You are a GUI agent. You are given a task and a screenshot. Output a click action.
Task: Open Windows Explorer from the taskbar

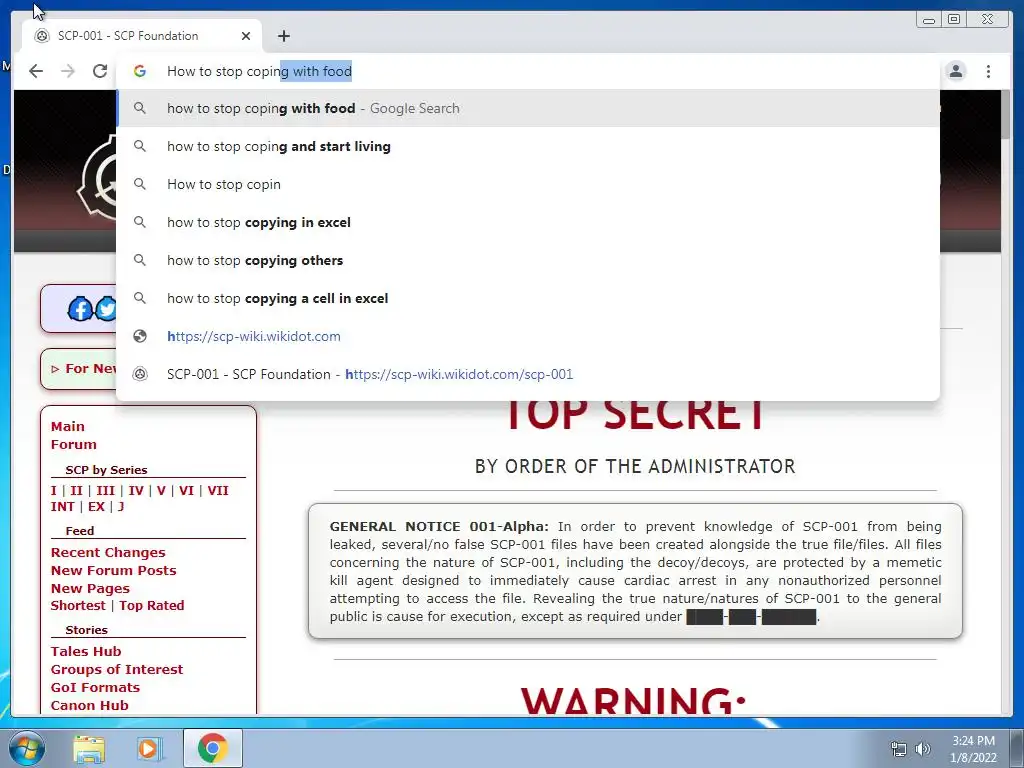point(89,748)
